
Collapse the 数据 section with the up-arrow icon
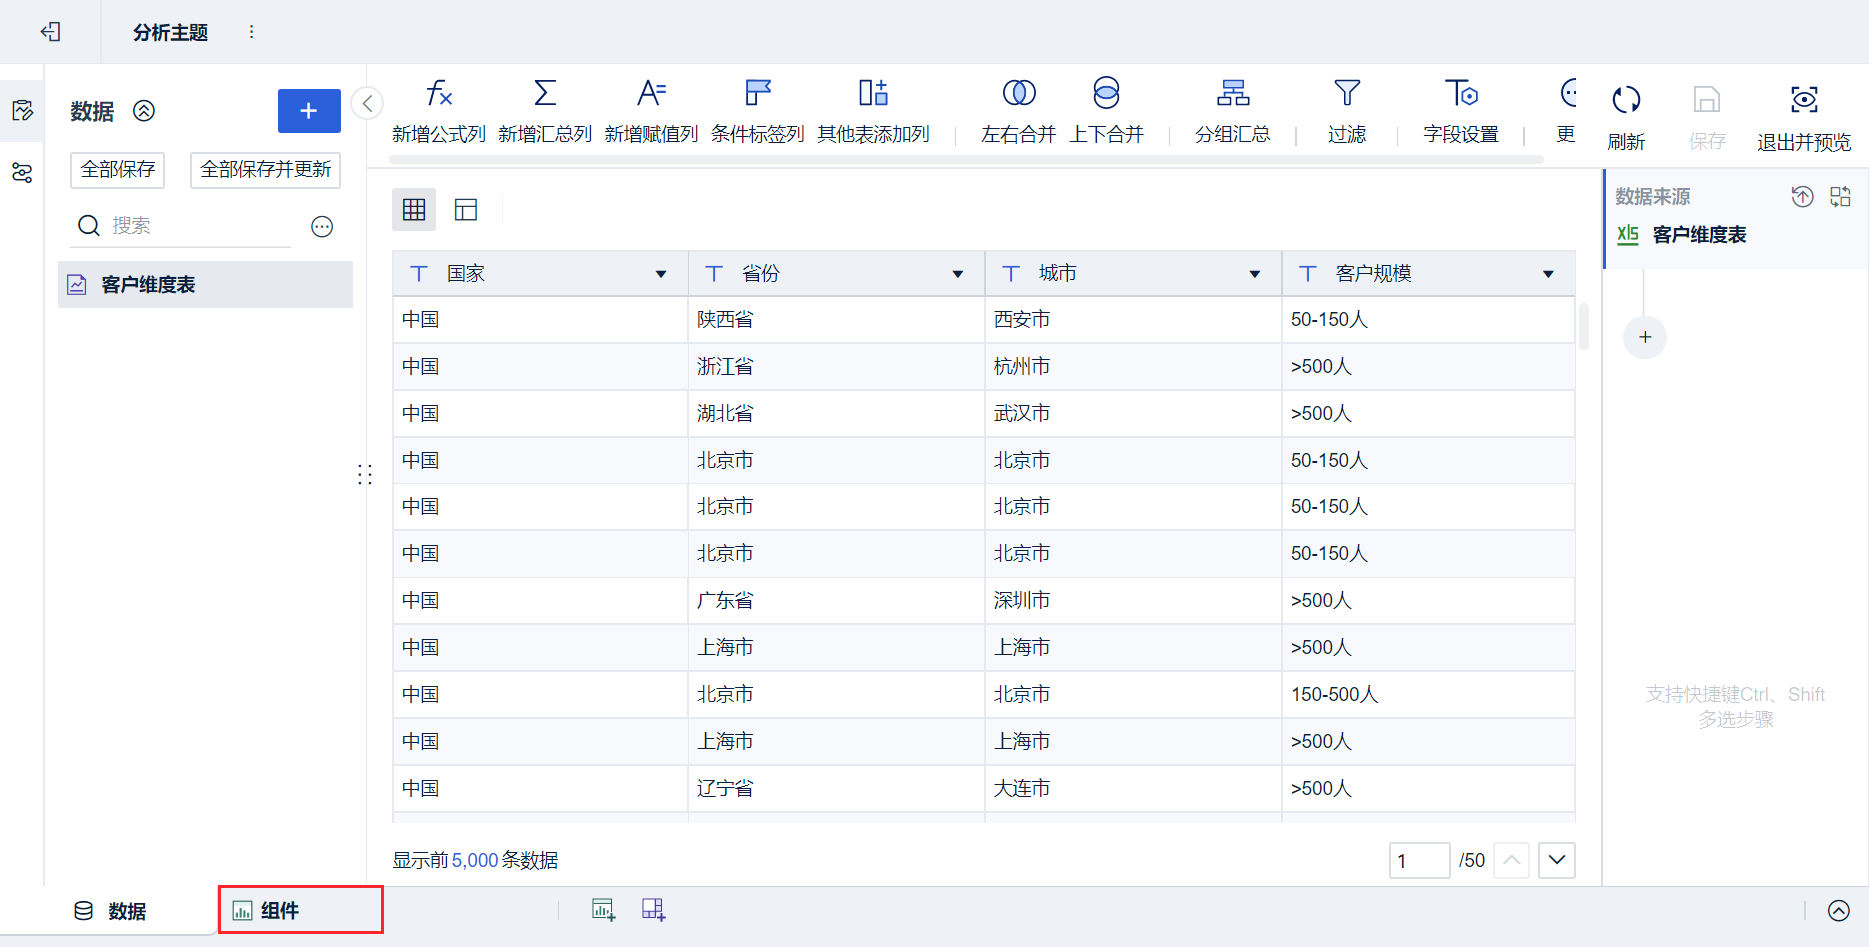coord(144,111)
